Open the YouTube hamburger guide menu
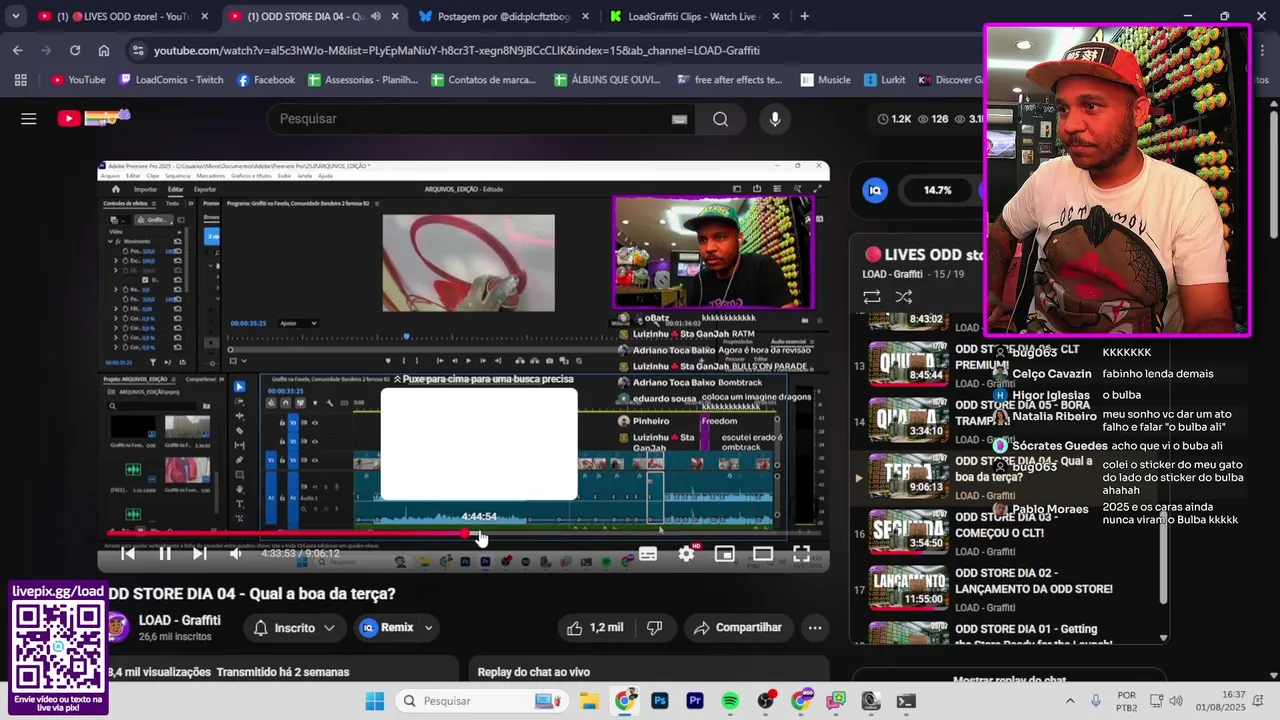Screen dimensions: 1280x720 [x=29, y=119]
